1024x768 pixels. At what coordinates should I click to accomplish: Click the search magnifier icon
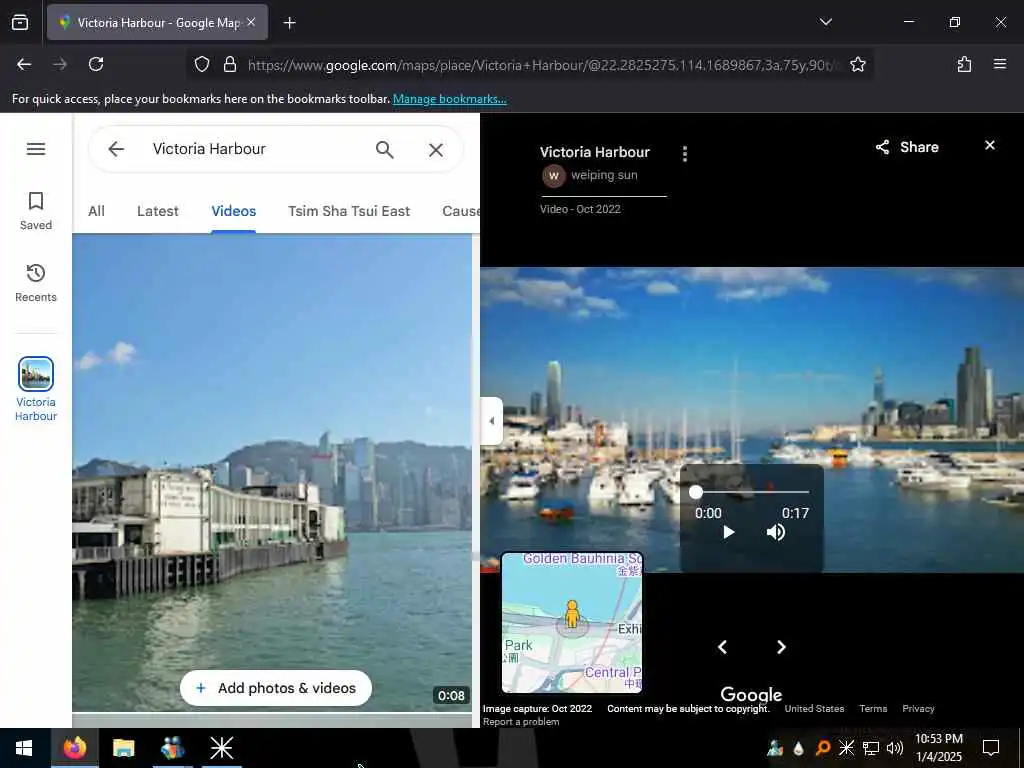(x=385, y=150)
